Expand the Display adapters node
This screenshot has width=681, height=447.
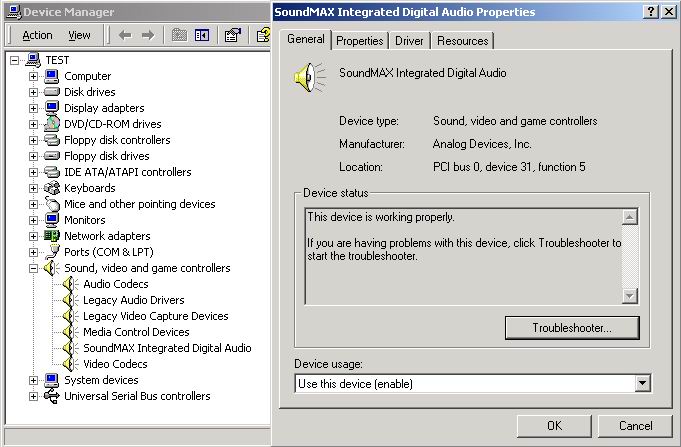(x=33, y=108)
